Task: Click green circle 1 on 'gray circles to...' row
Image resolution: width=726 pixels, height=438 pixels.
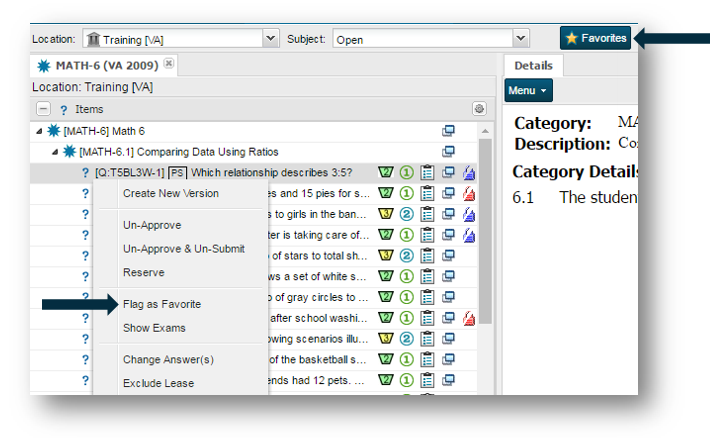Action: click(407, 297)
